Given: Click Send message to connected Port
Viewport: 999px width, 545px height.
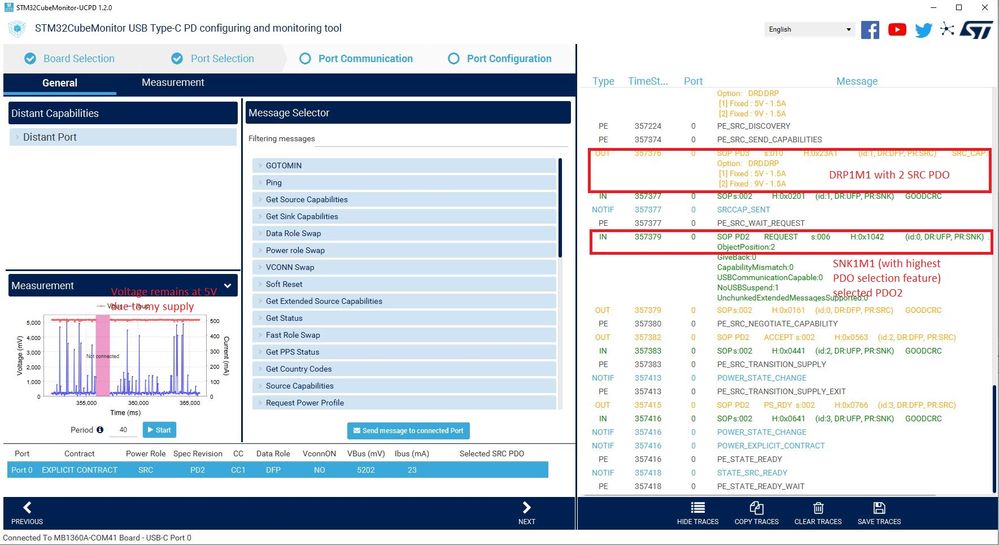Looking at the screenshot, I should pyautogui.click(x=408, y=431).
